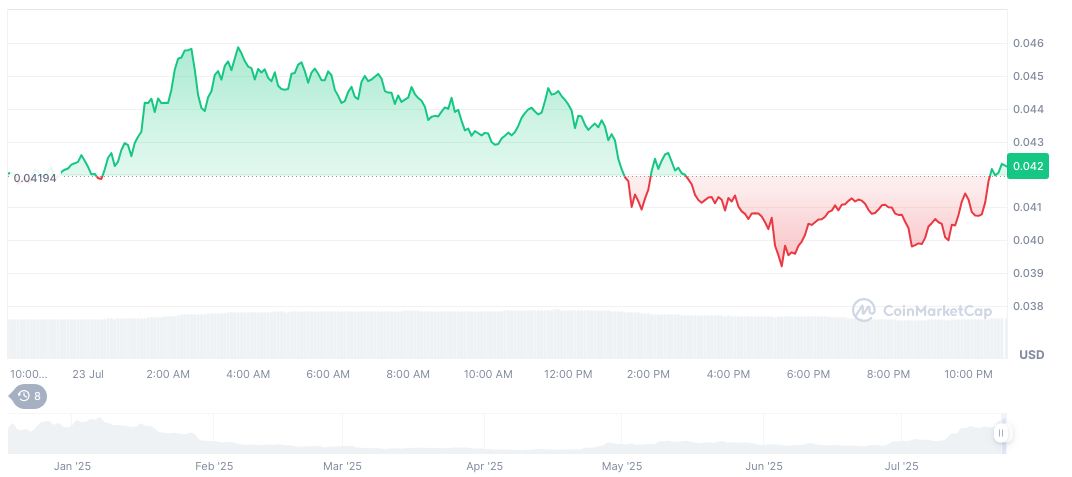Click the 0.046 price axis label

coord(1028,43)
